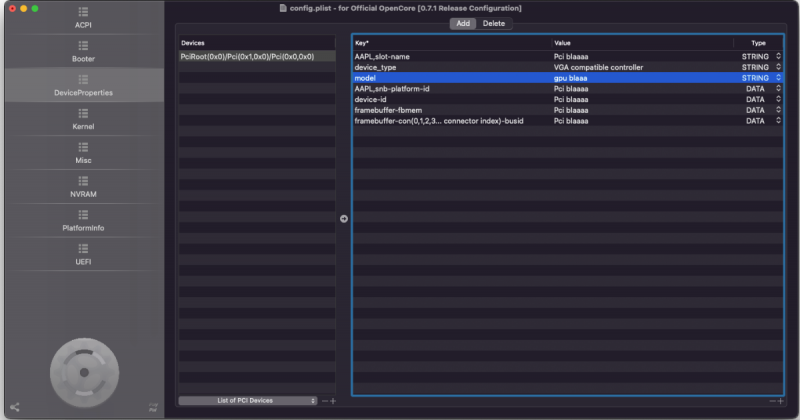Add device with plus button under Devices list

pyautogui.click(x=333, y=401)
